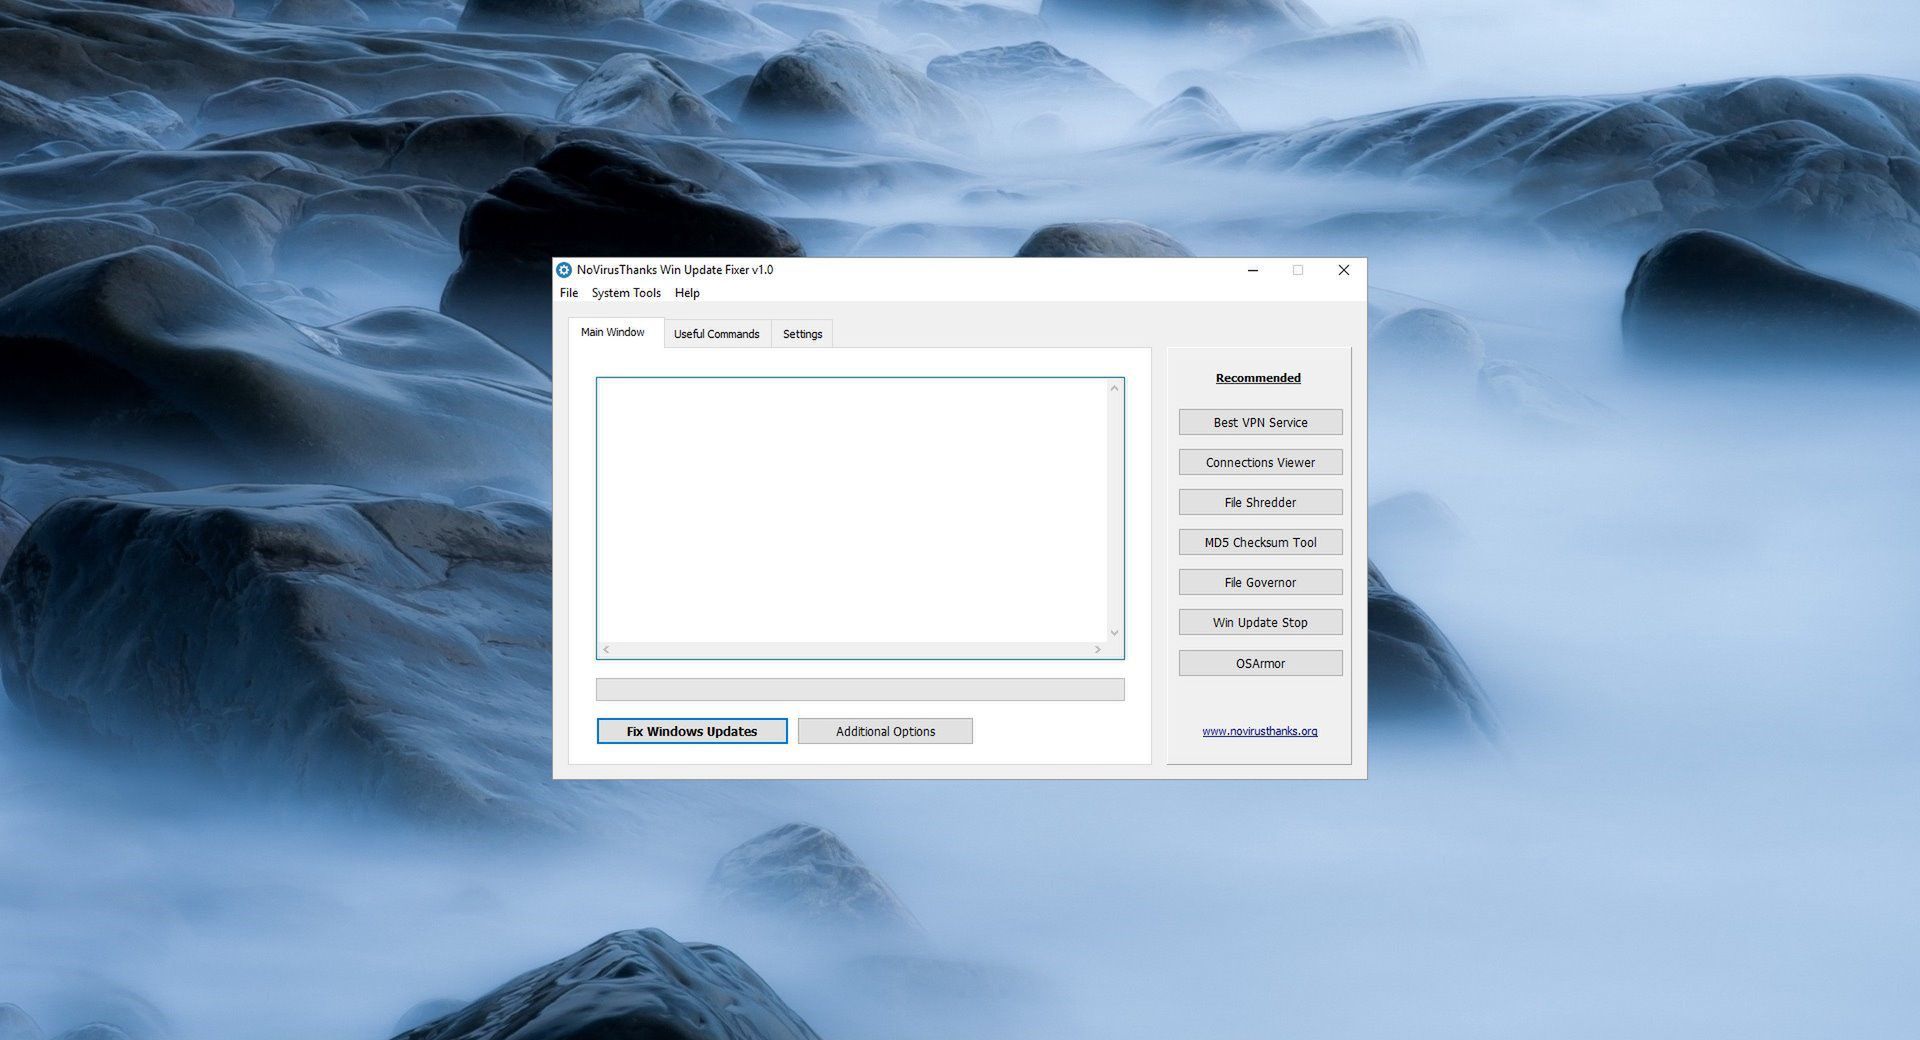Click the progress bar below the log area

(859, 689)
